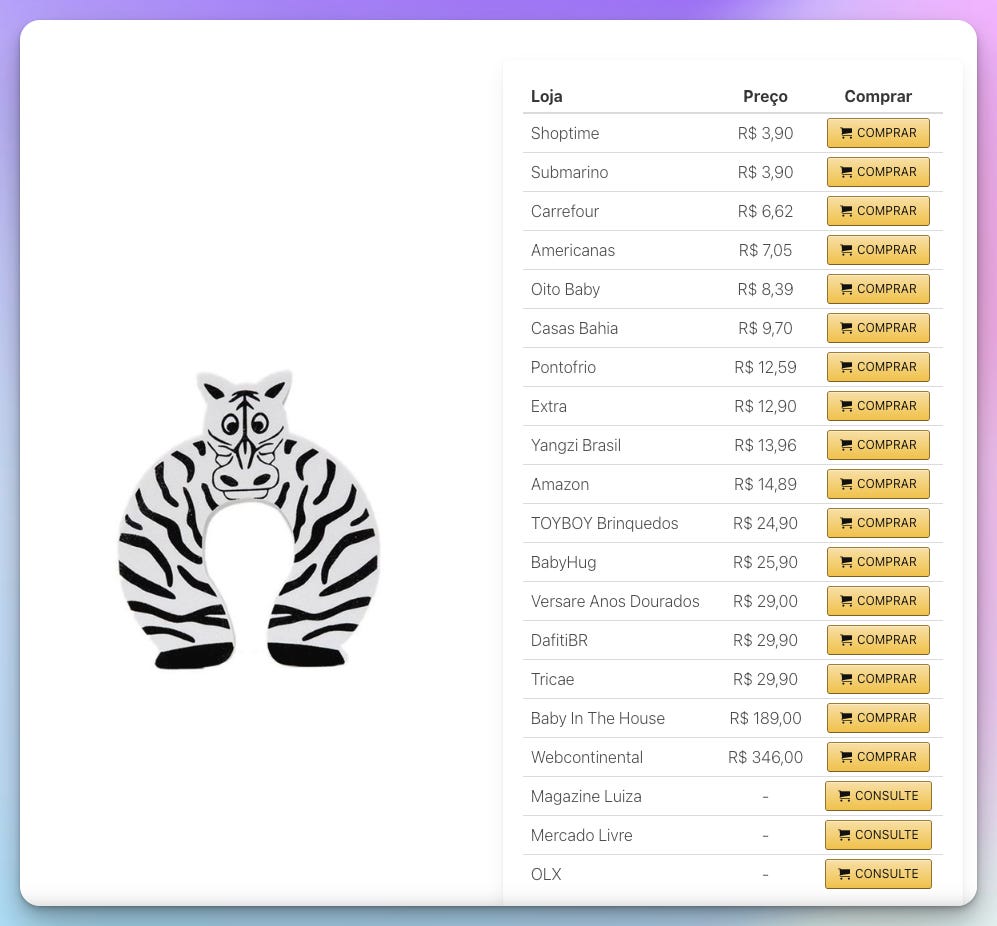
Task: Click the Pontofrio store name
Action: click(563, 367)
